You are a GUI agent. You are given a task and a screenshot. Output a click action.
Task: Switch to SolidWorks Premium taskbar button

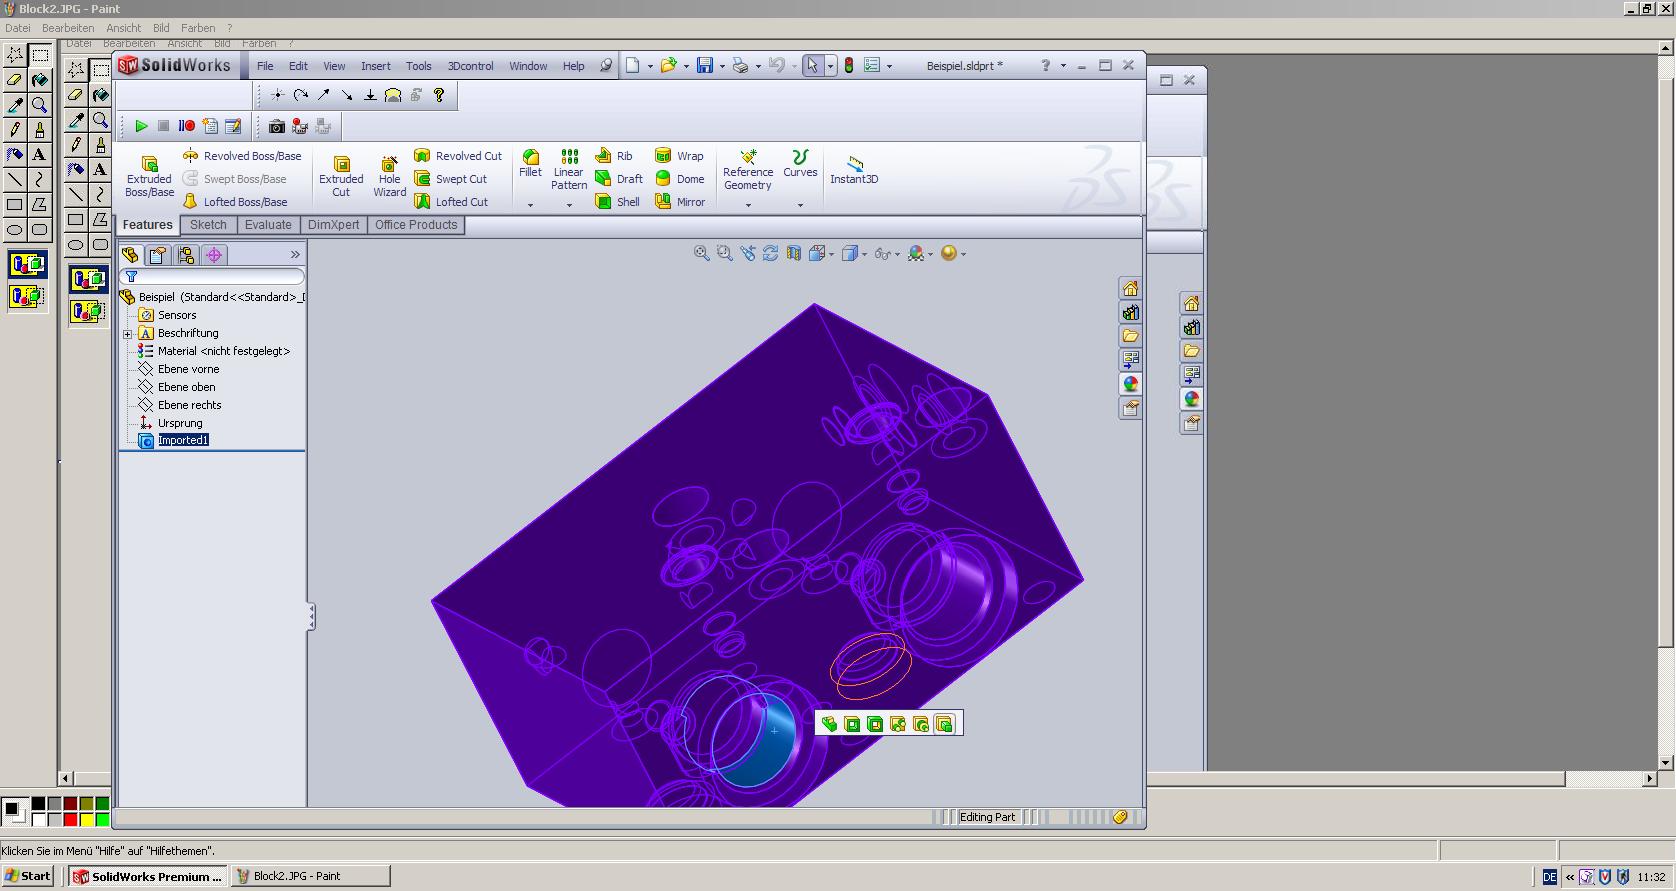148,876
